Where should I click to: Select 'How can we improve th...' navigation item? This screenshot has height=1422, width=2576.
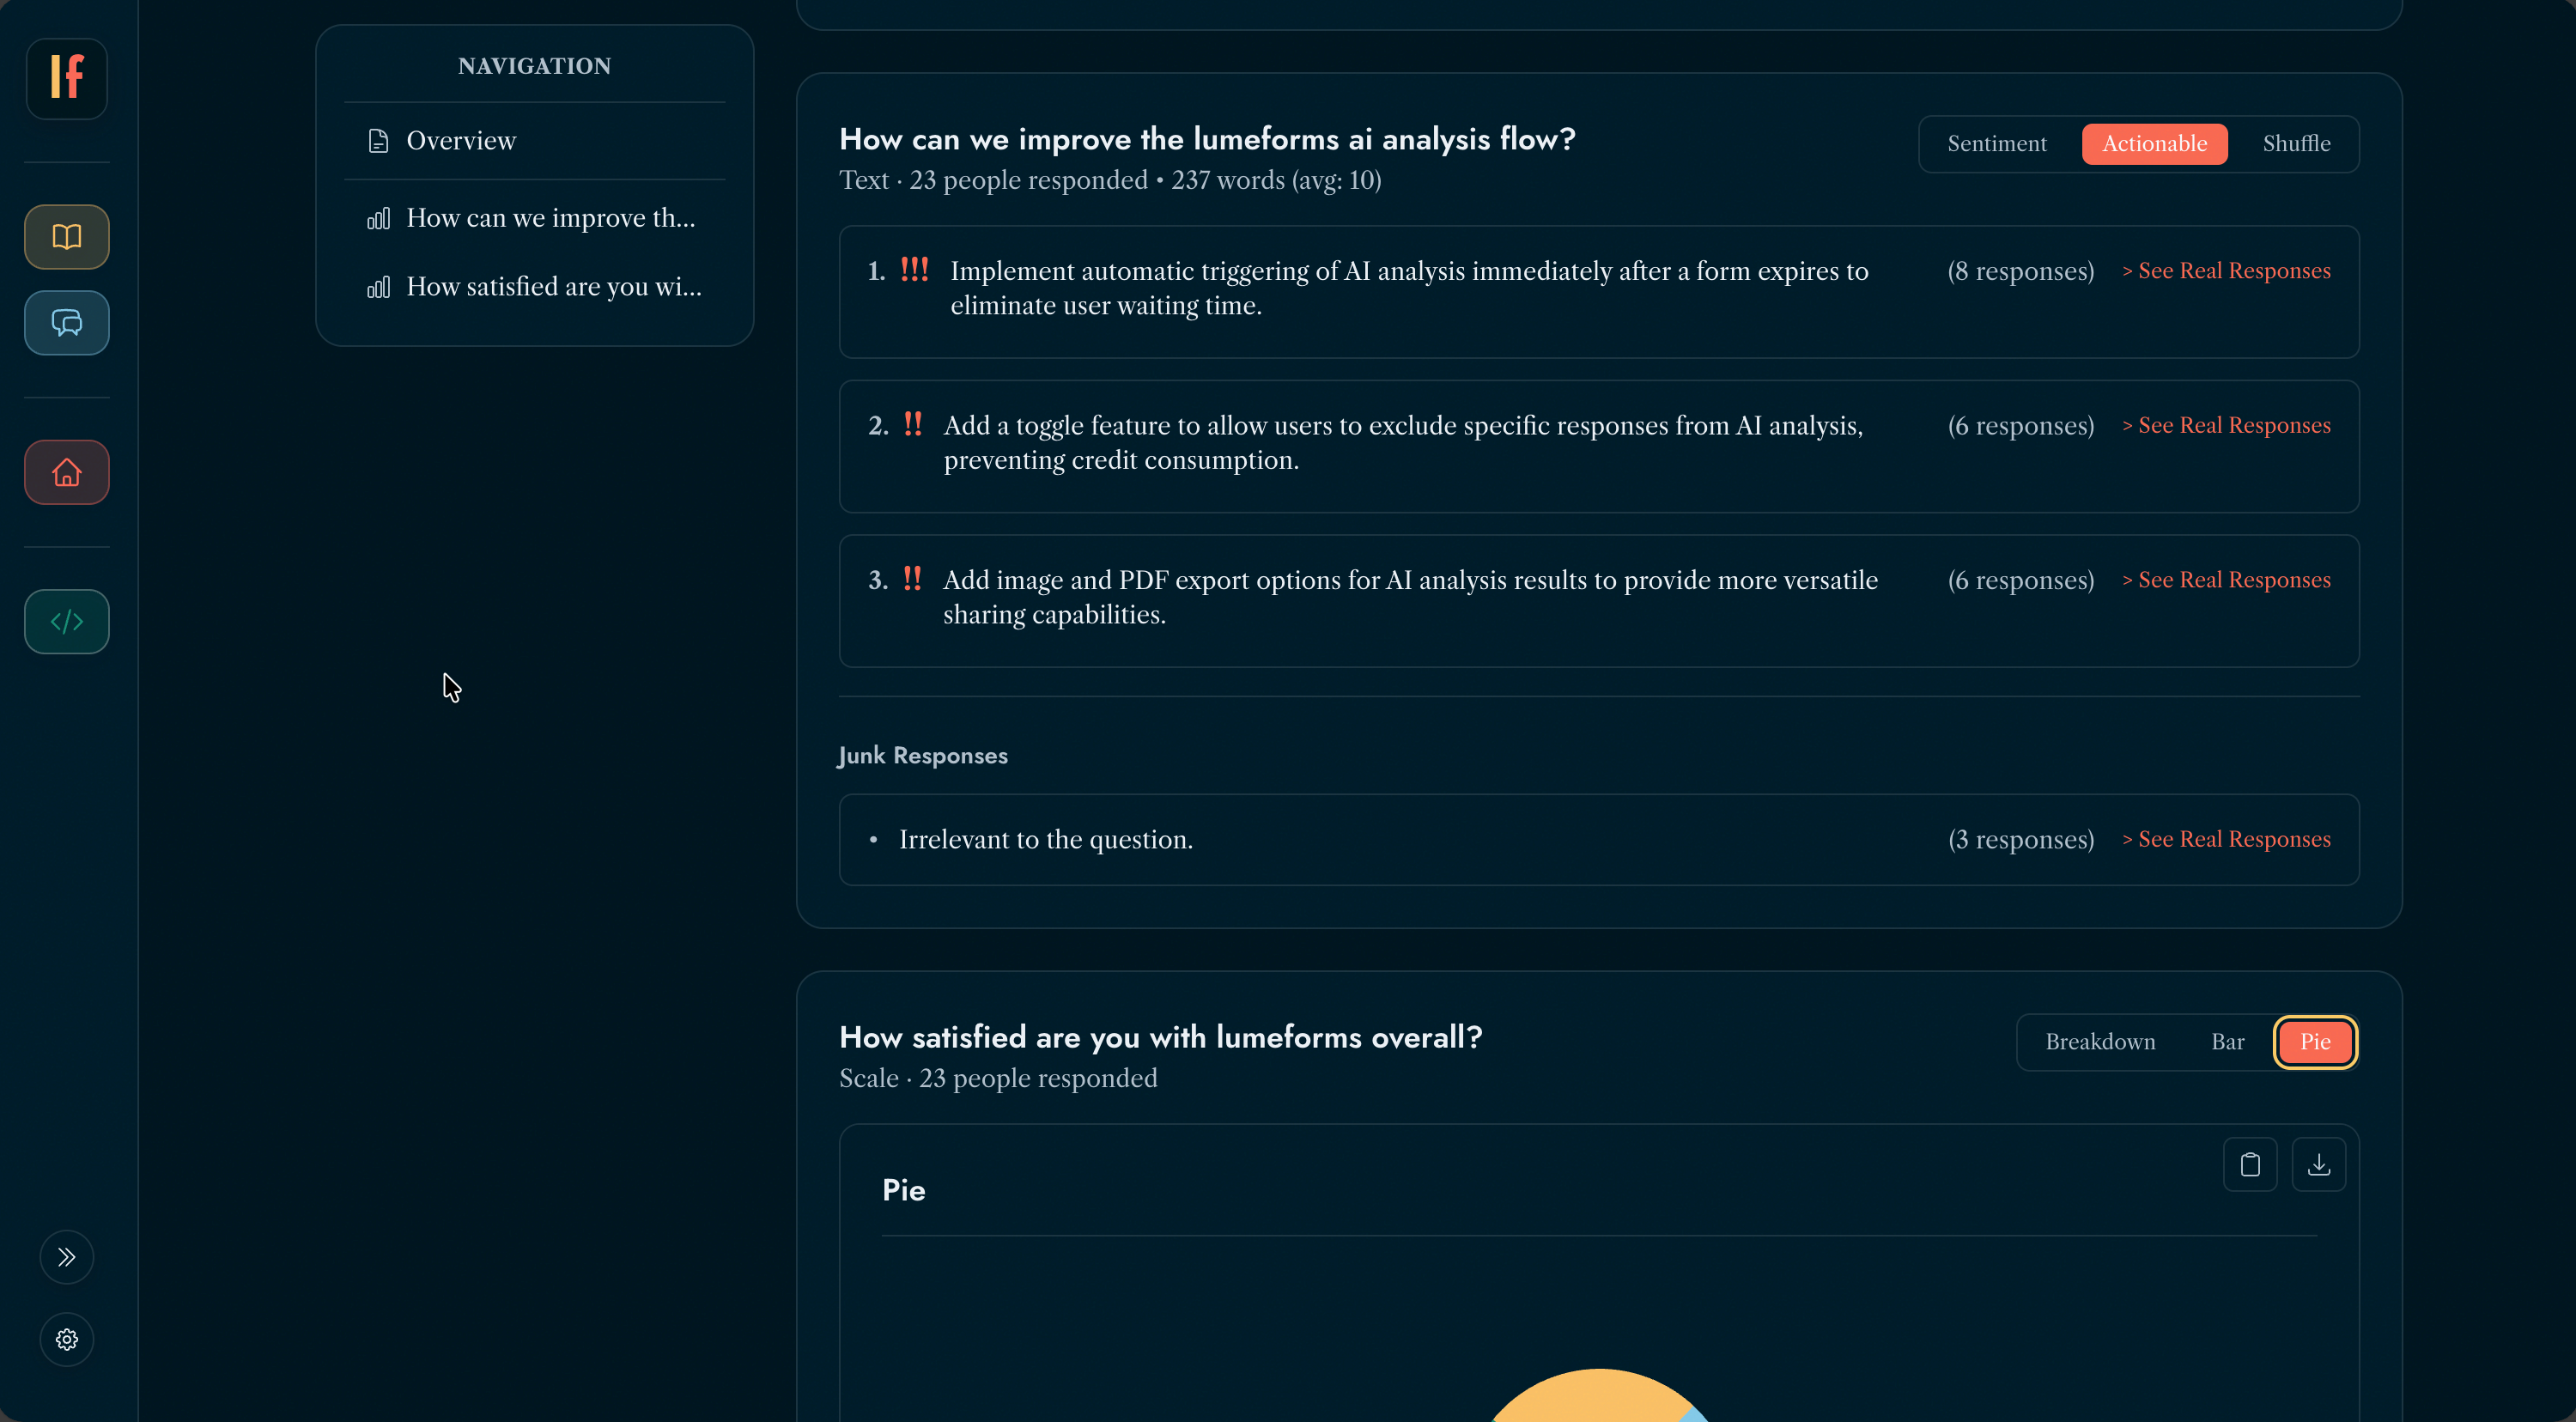tap(550, 217)
